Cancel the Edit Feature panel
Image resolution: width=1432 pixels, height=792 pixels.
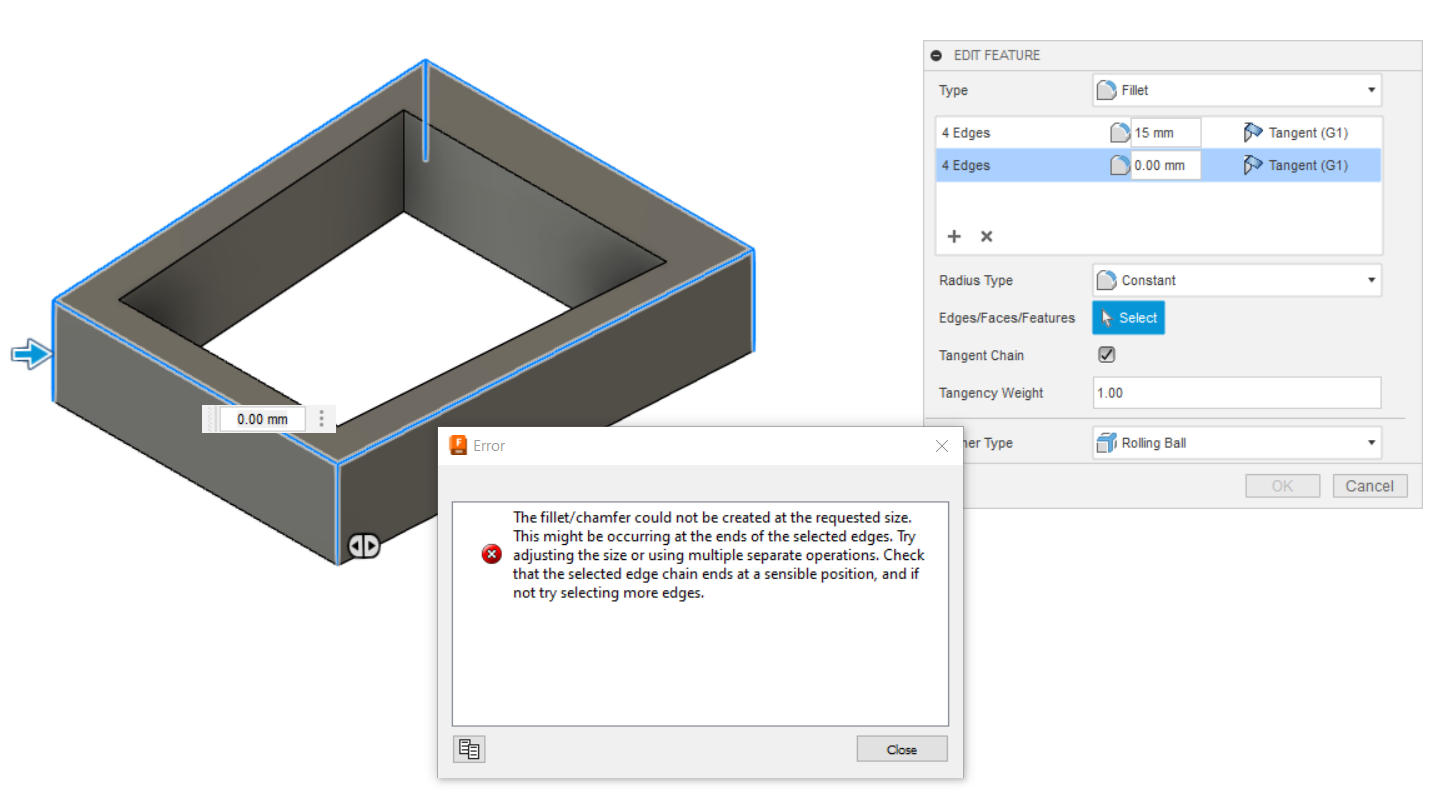[1369, 486]
